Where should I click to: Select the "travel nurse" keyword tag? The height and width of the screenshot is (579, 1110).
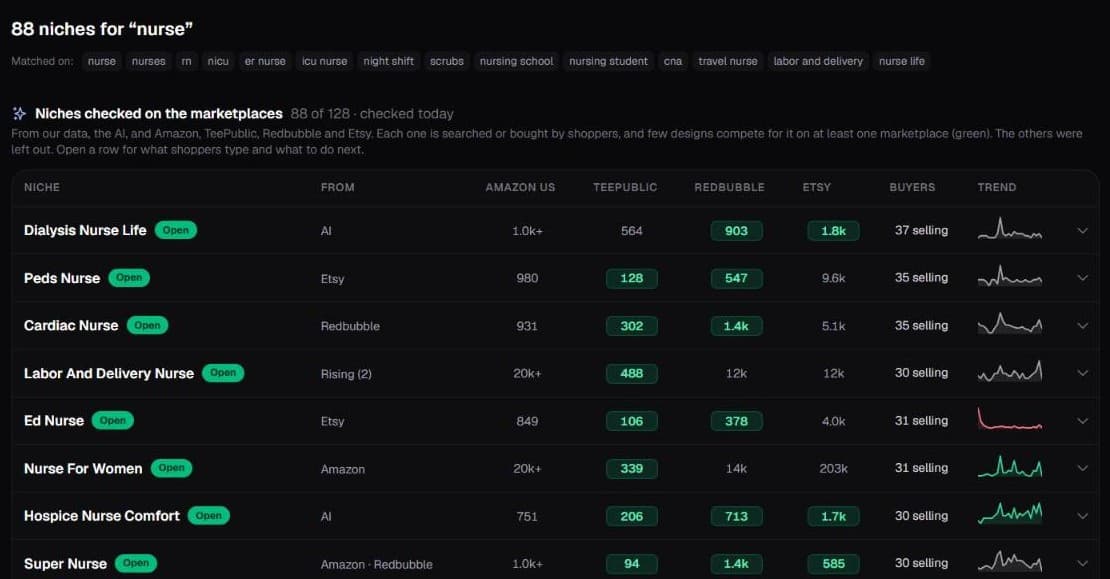tap(728, 62)
